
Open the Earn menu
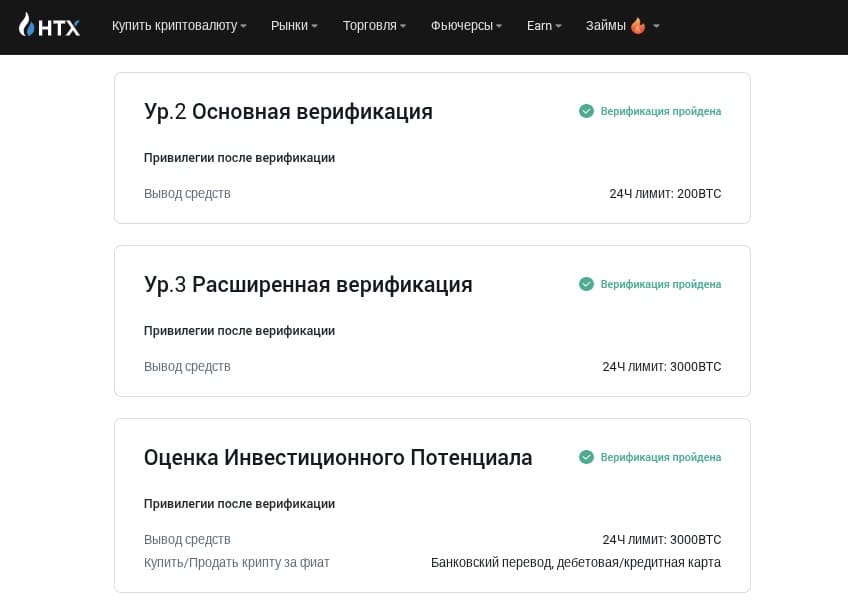coord(544,26)
